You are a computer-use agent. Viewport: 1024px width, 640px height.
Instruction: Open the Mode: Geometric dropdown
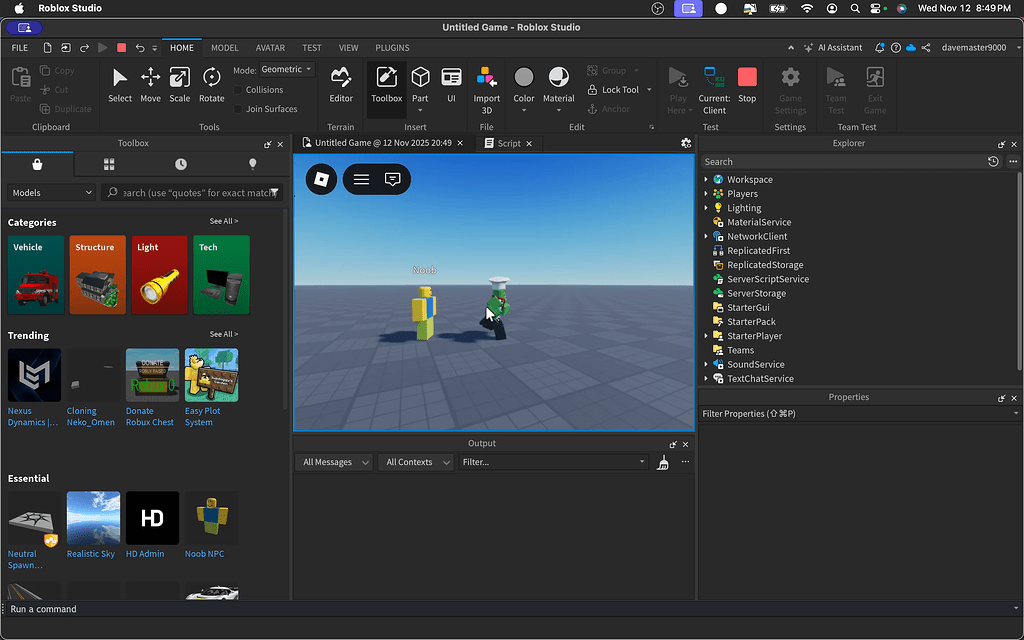pyautogui.click(x=285, y=68)
